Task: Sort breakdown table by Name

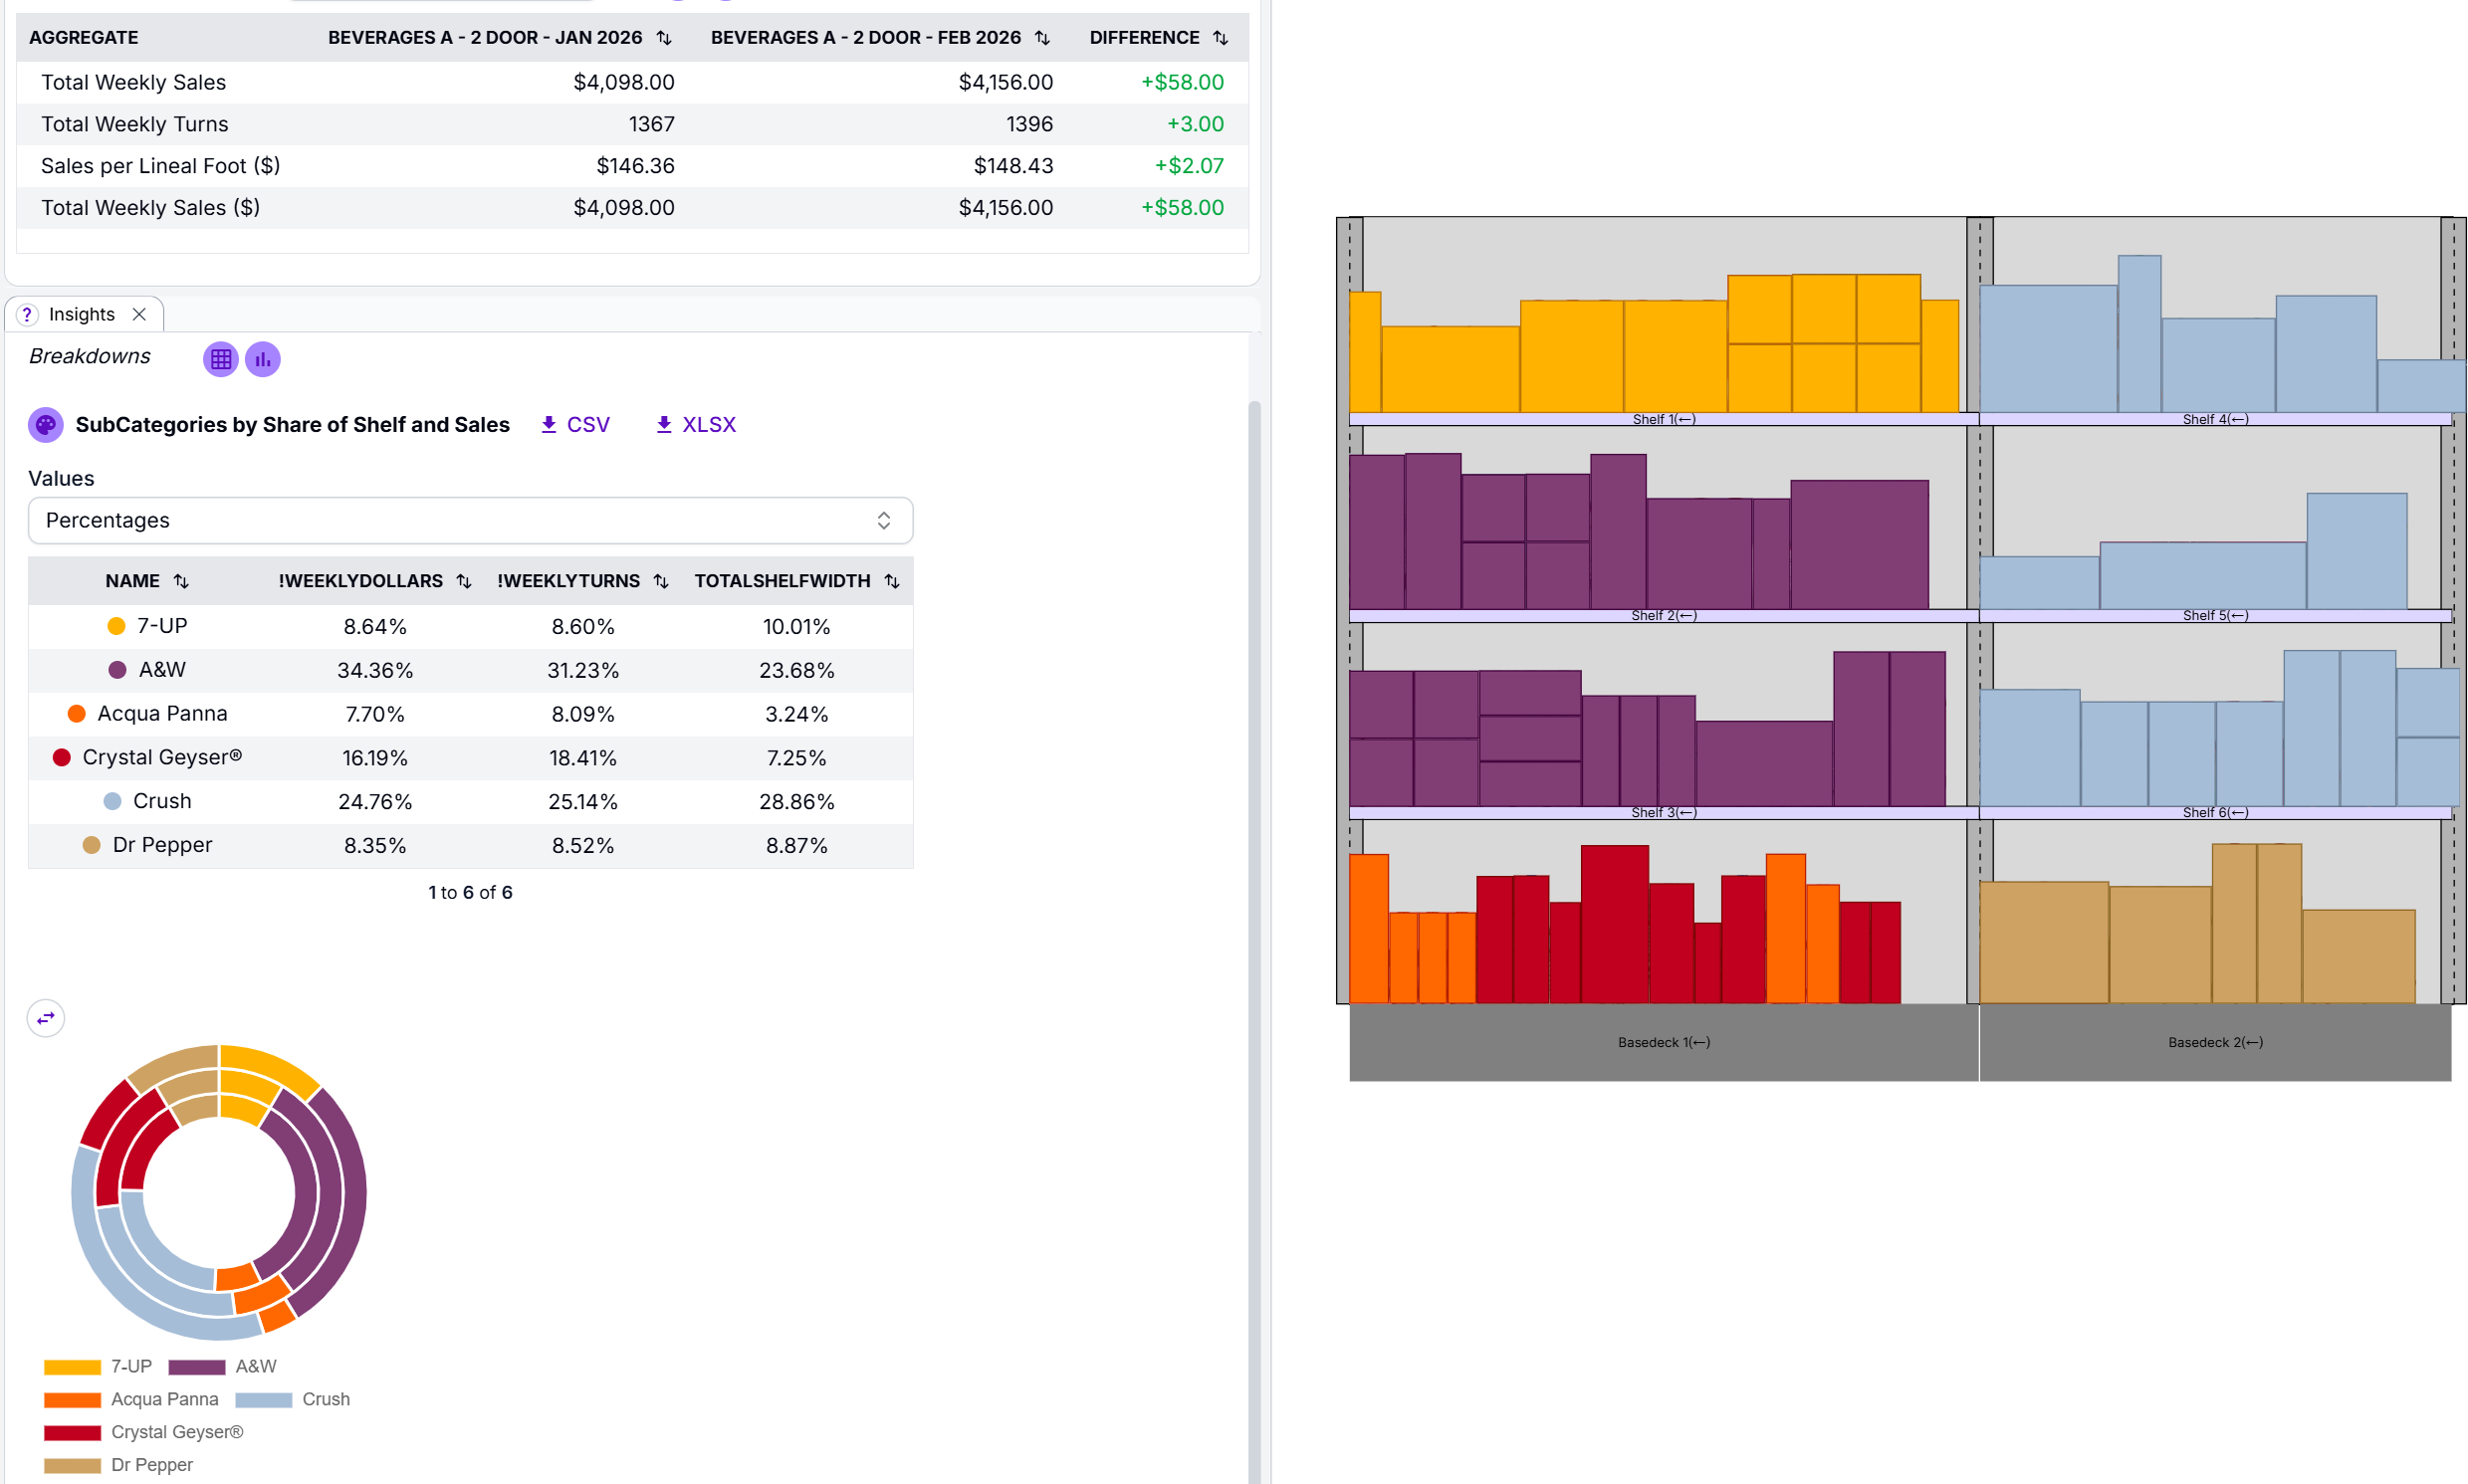Action: [x=181, y=581]
